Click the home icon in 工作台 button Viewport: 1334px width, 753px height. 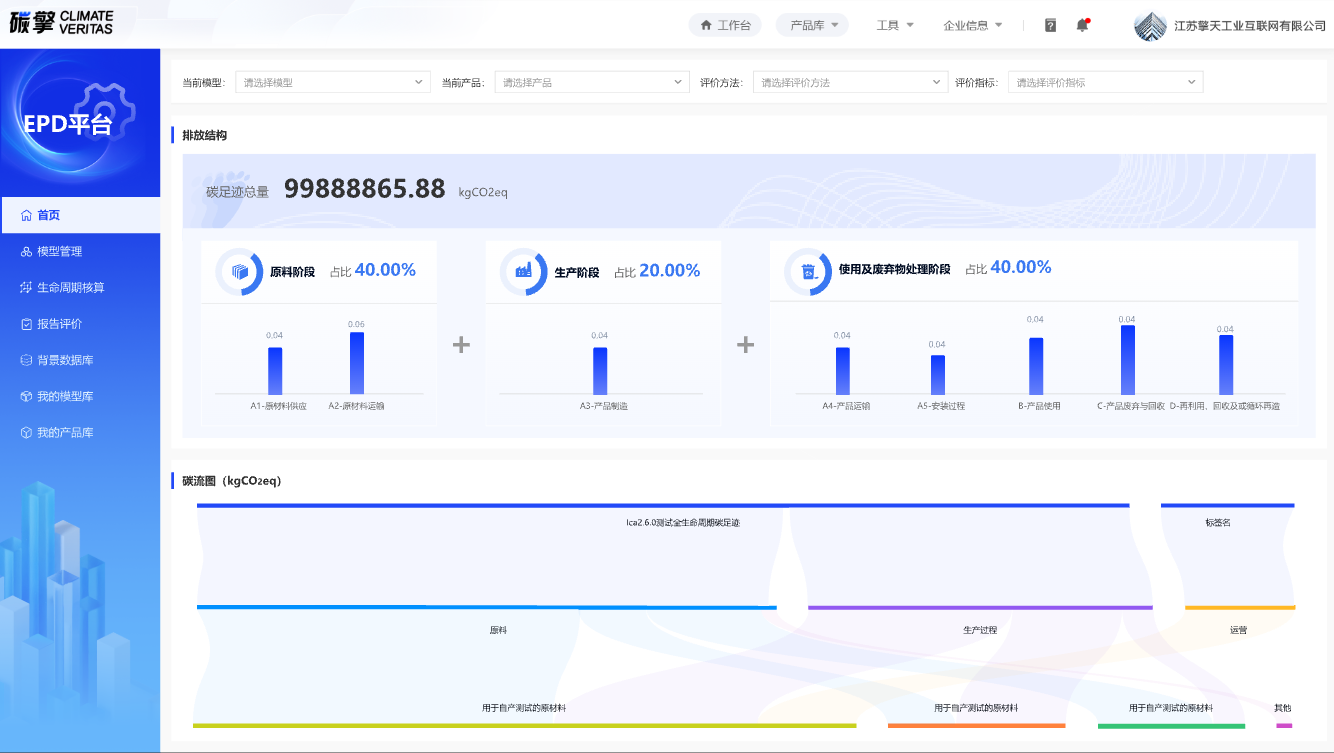pyautogui.click(x=706, y=25)
